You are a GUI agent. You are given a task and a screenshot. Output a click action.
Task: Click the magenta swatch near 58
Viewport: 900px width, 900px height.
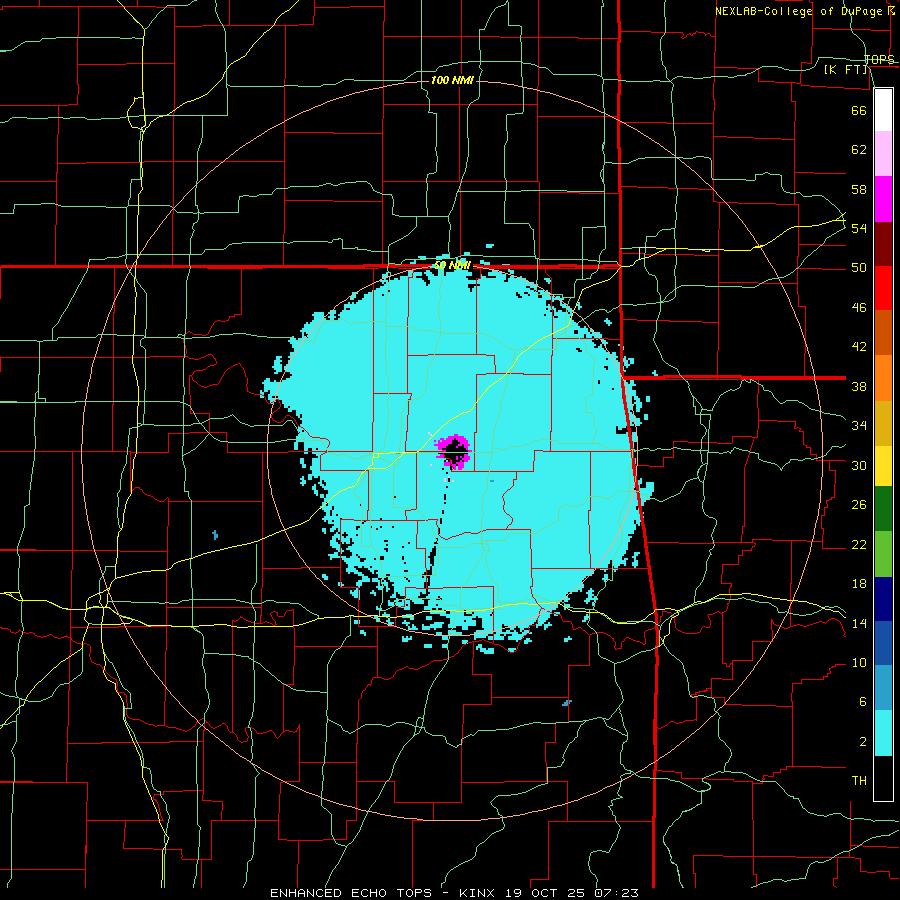click(x=883, y=199)
